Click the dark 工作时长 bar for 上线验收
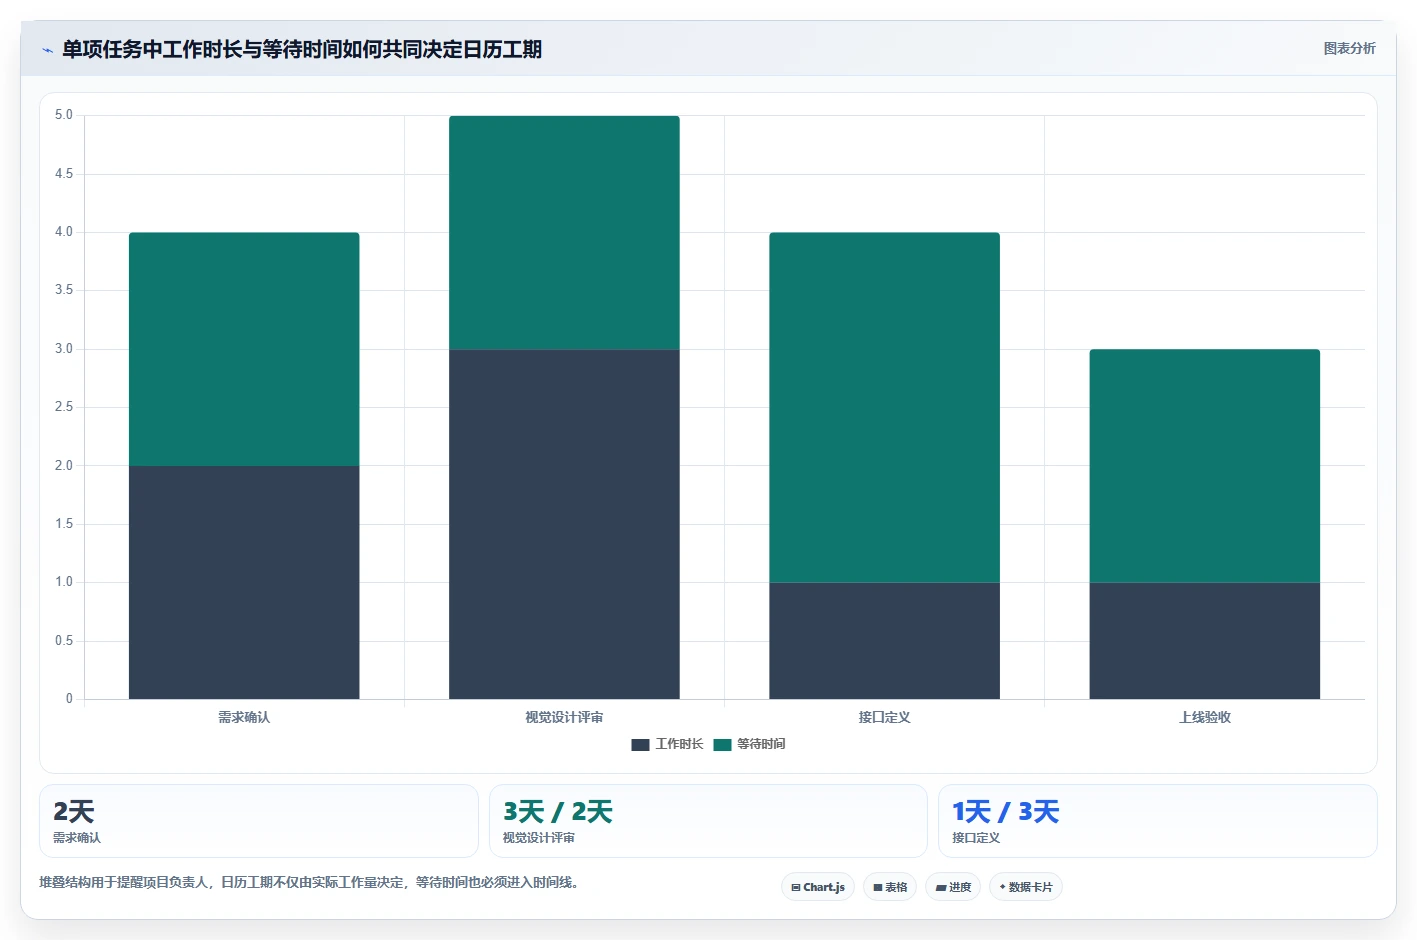1417x940 pixels. (1204, 641)
